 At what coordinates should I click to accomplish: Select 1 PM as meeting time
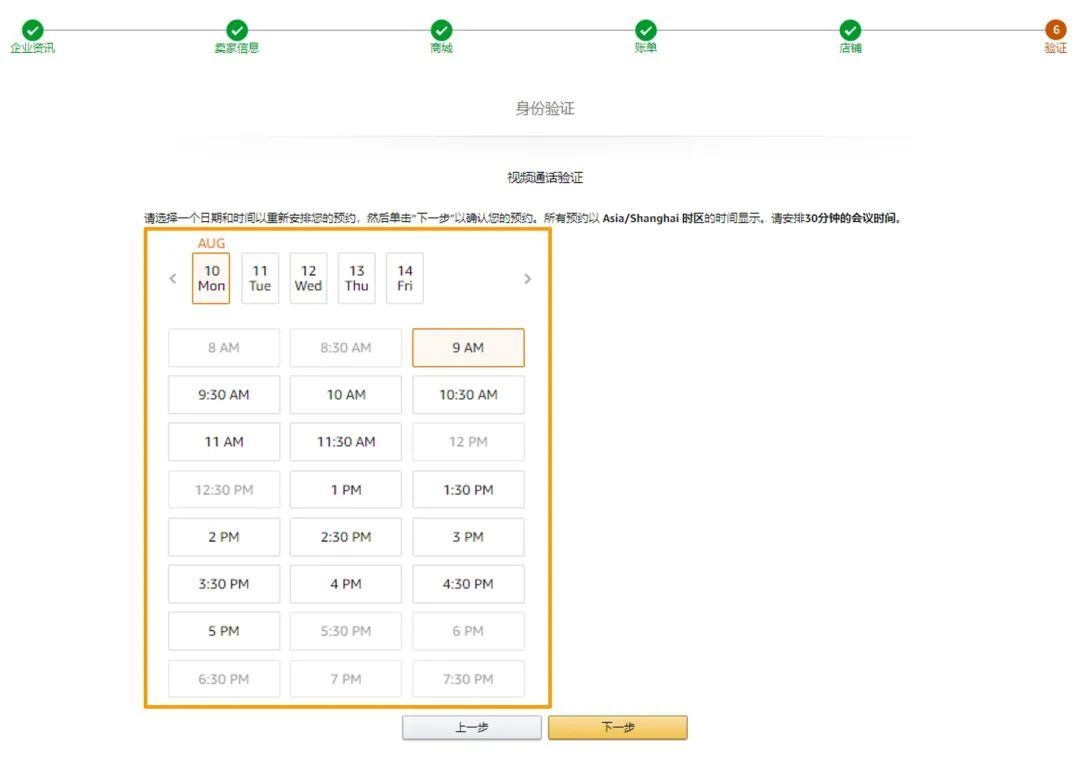pyautogui.click(x=345, y=489)
